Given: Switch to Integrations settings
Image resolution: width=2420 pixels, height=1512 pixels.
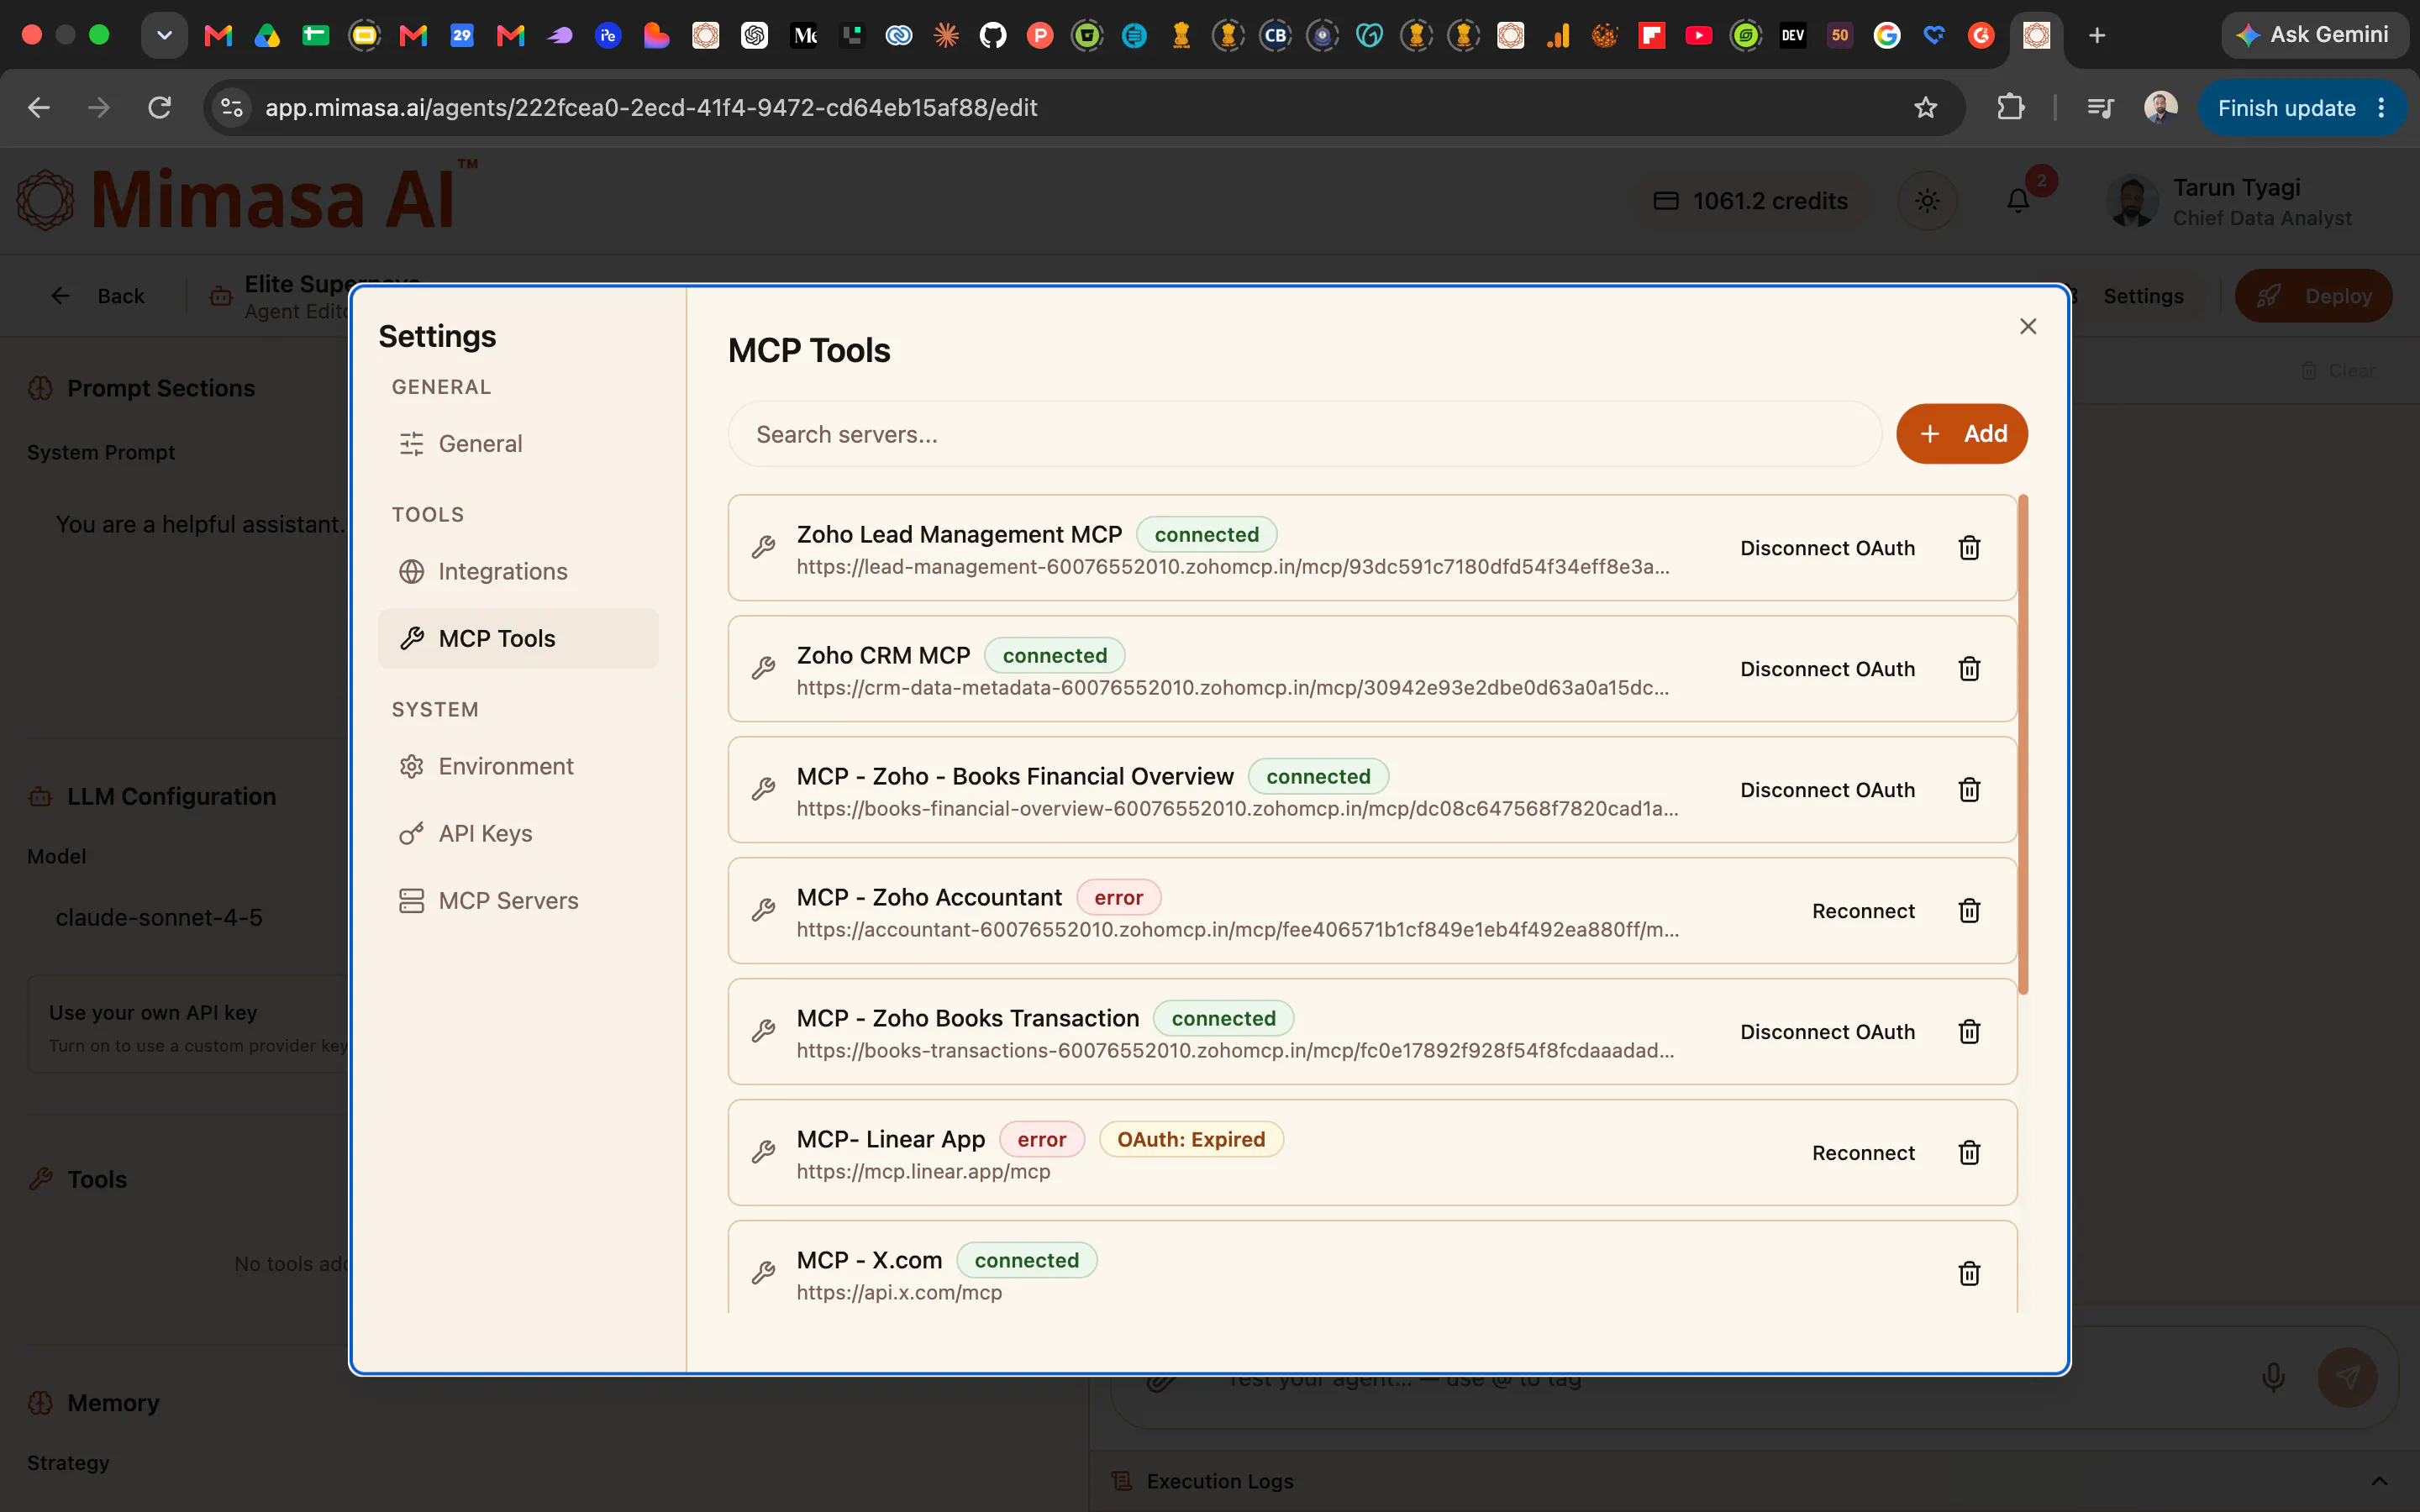Looking at the screenshot, I should click(518, 572).
